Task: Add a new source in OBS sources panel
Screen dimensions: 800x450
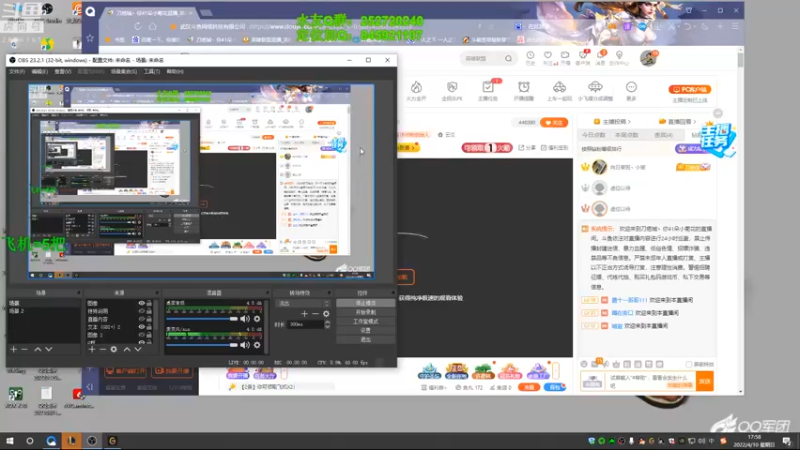Action: (92, 349)
